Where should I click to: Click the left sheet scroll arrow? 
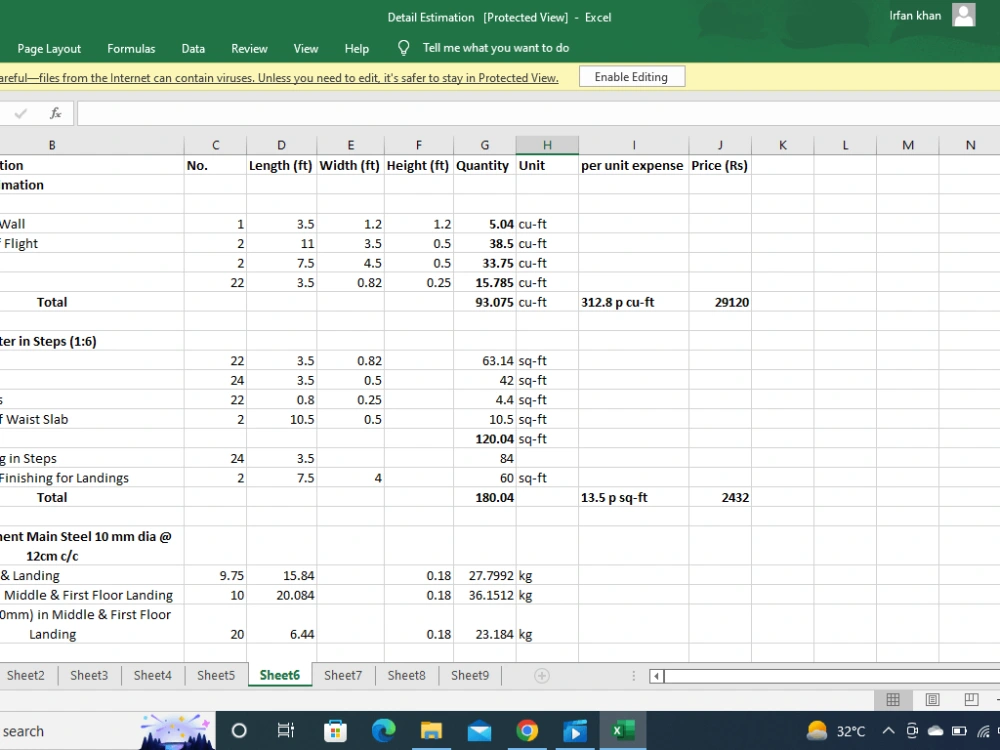point(657,676)
